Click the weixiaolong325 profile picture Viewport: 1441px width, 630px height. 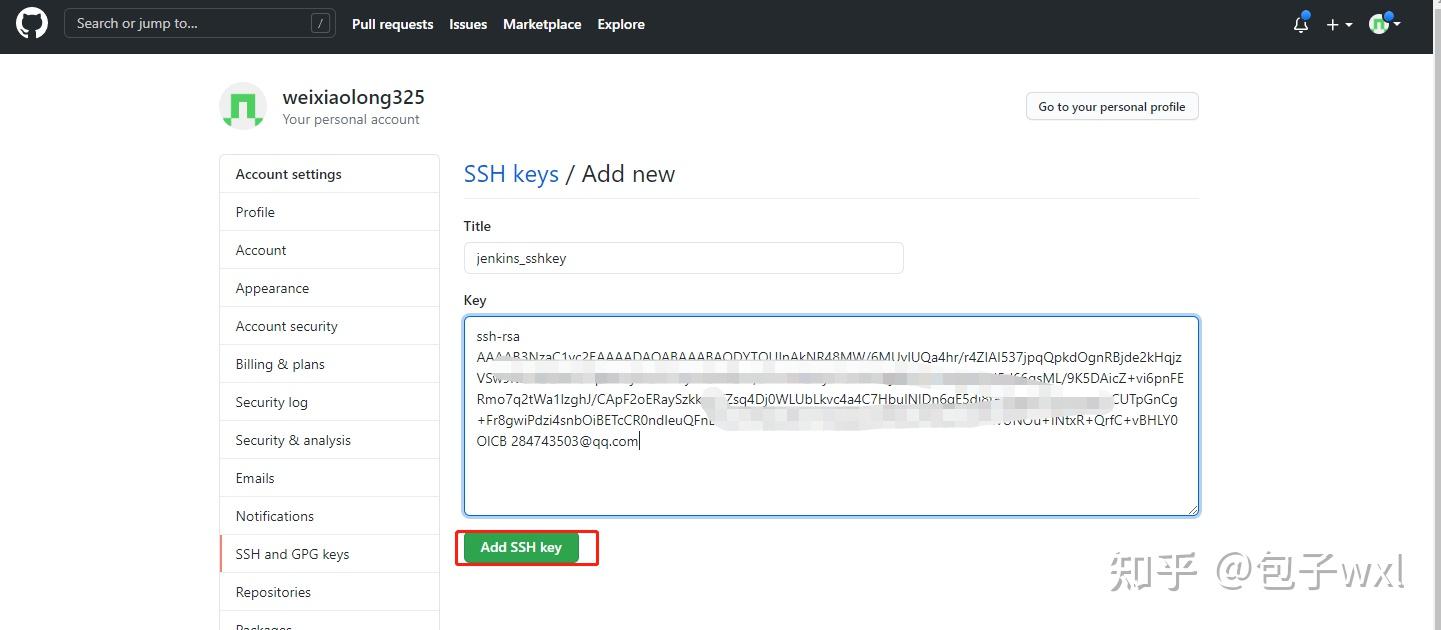(242, 105)
